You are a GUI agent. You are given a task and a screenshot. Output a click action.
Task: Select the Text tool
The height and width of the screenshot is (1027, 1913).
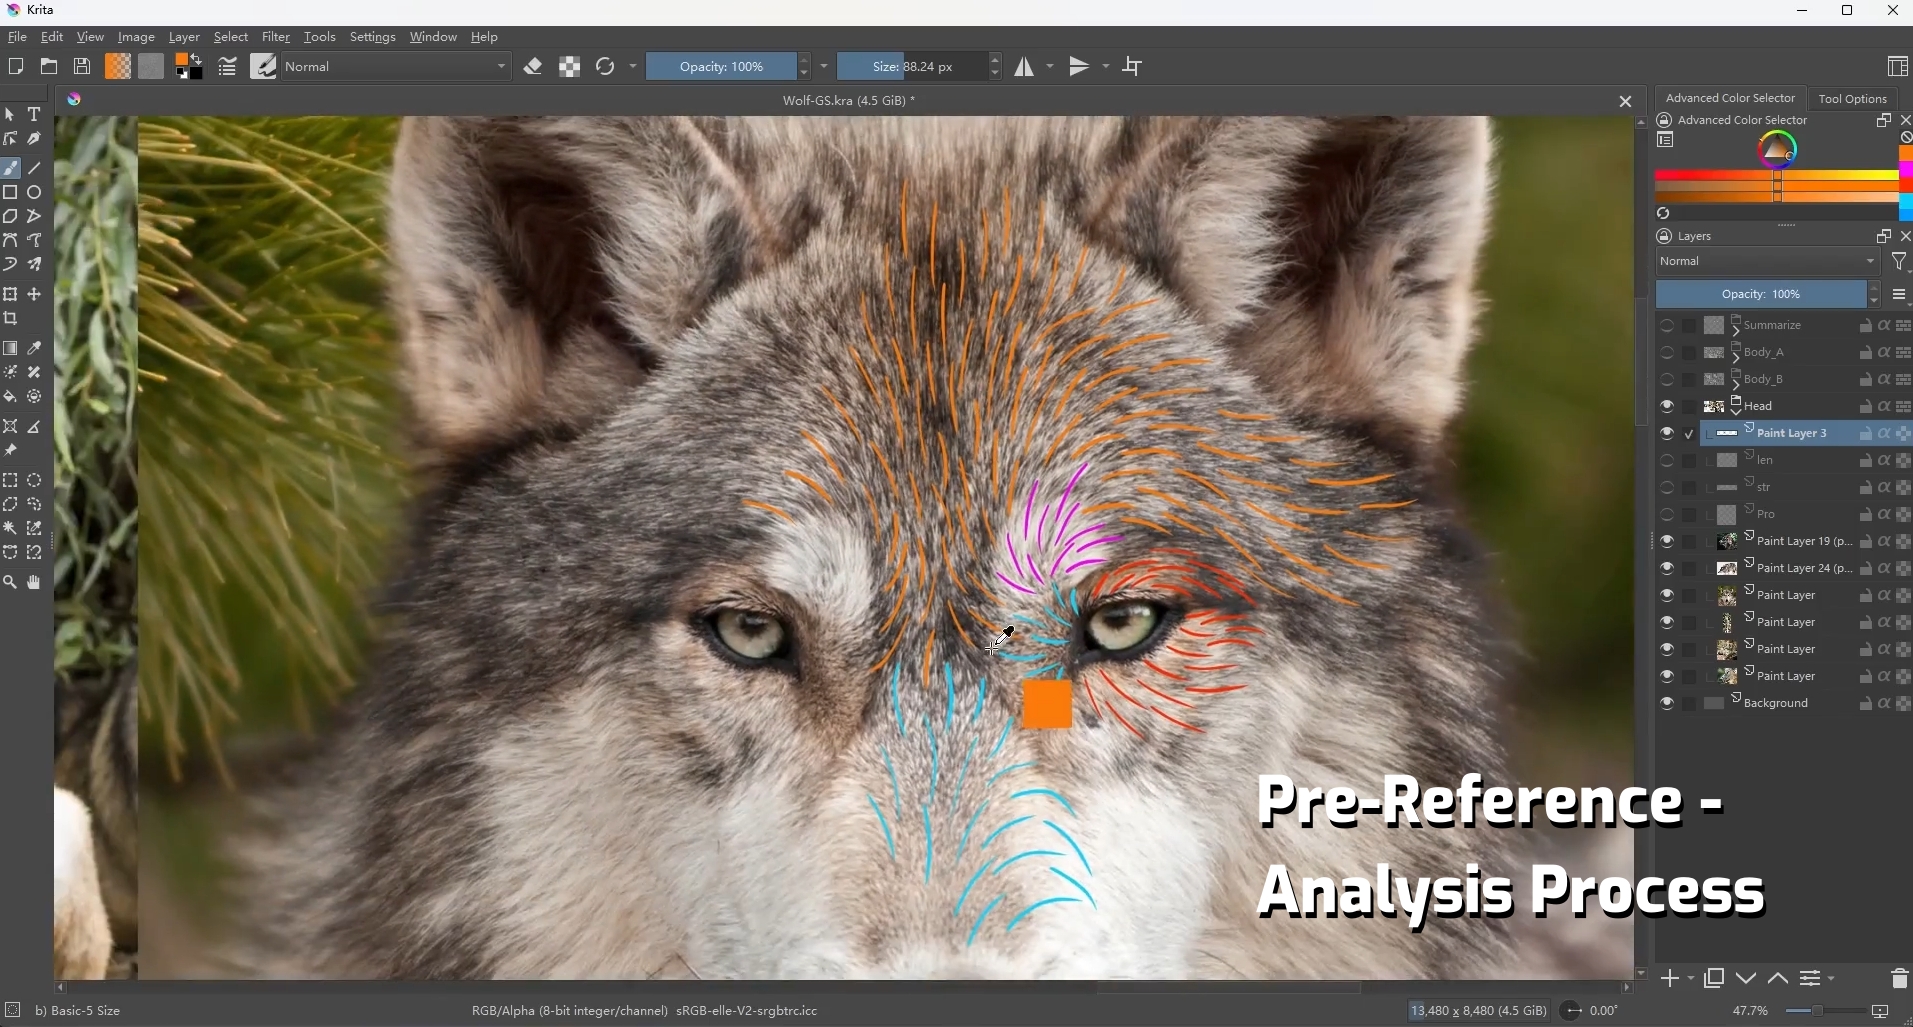pos(34,115)
